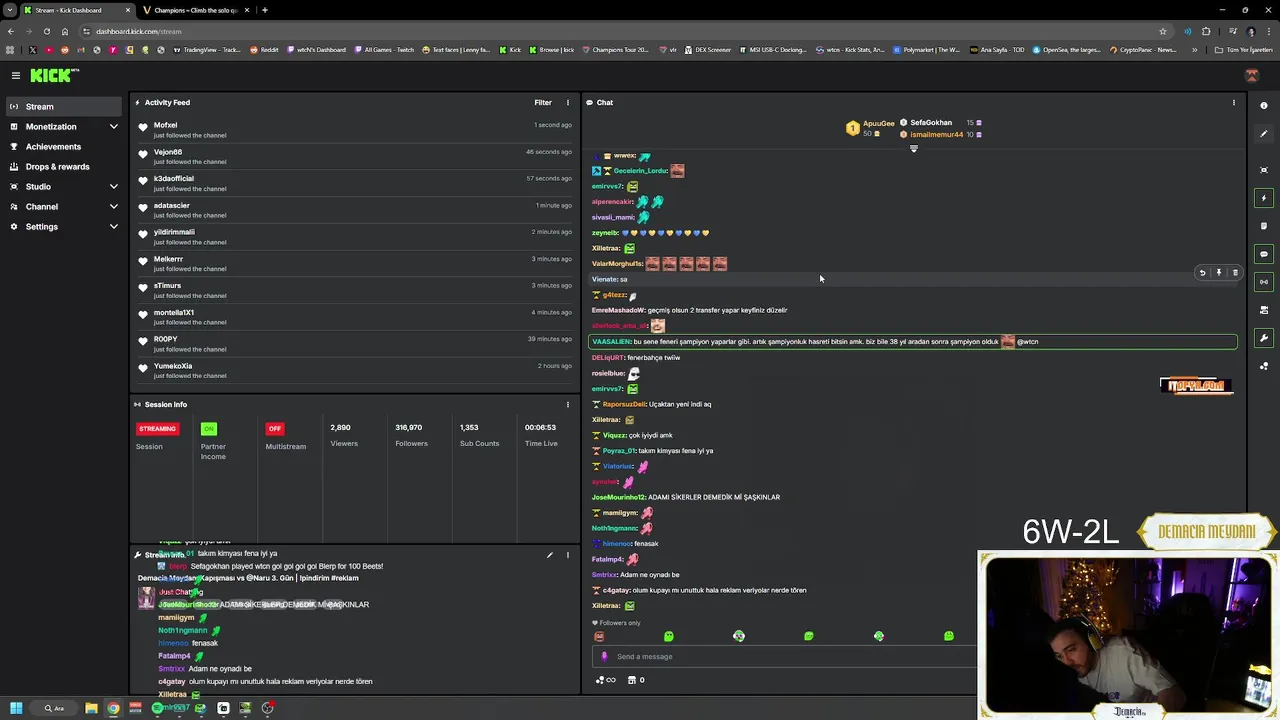
Task: Open Session Info three-dot options
Action: coord(567,404)
